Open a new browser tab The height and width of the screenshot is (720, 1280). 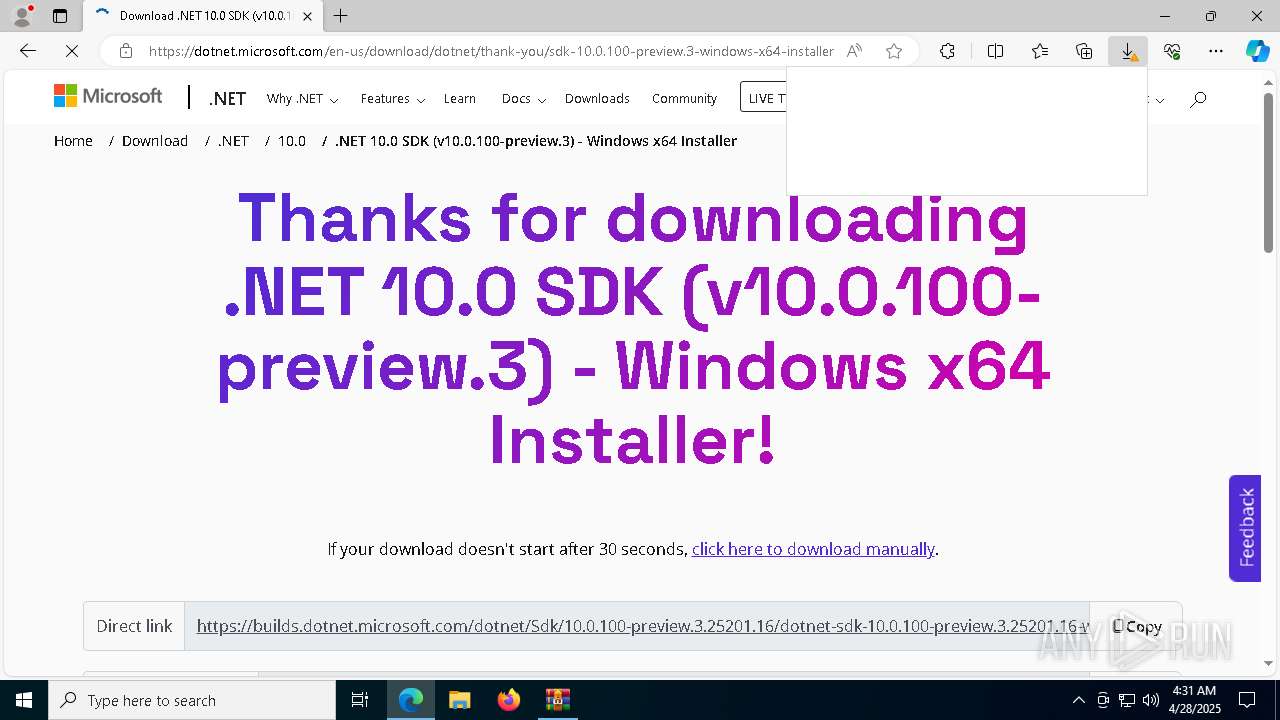tap(341, 16)
